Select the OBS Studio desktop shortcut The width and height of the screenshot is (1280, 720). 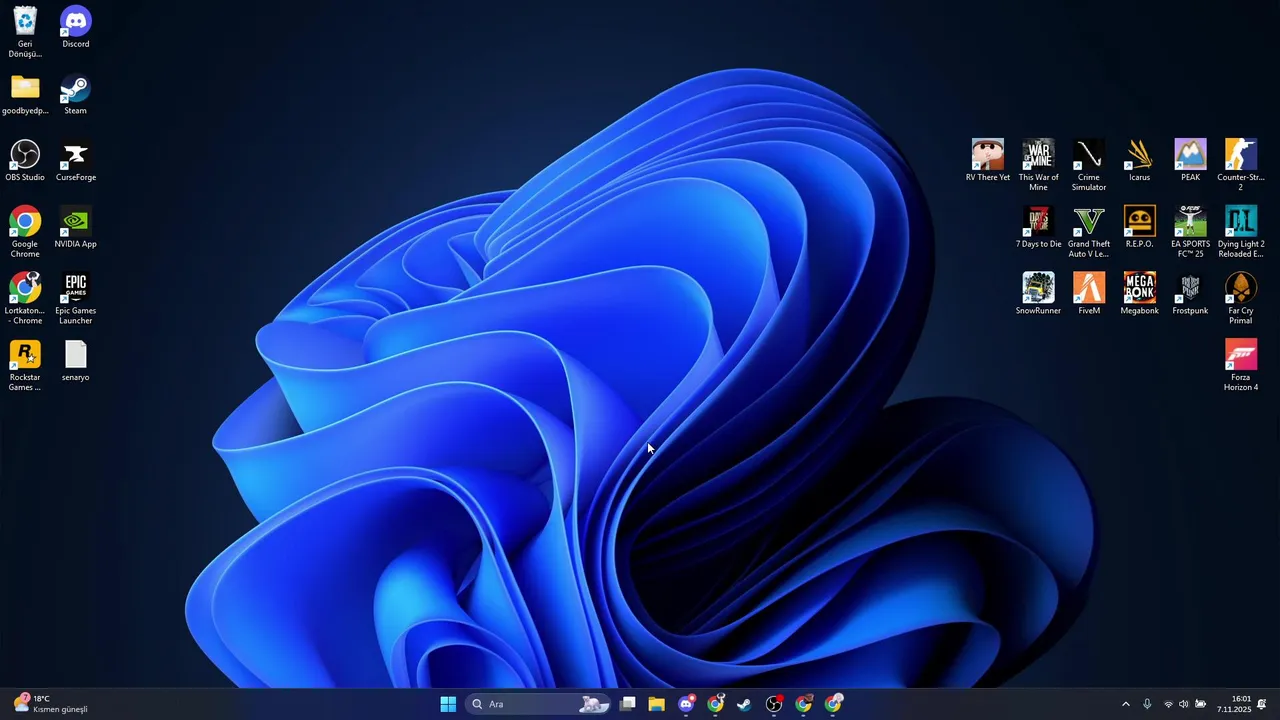tap(25, 160)
